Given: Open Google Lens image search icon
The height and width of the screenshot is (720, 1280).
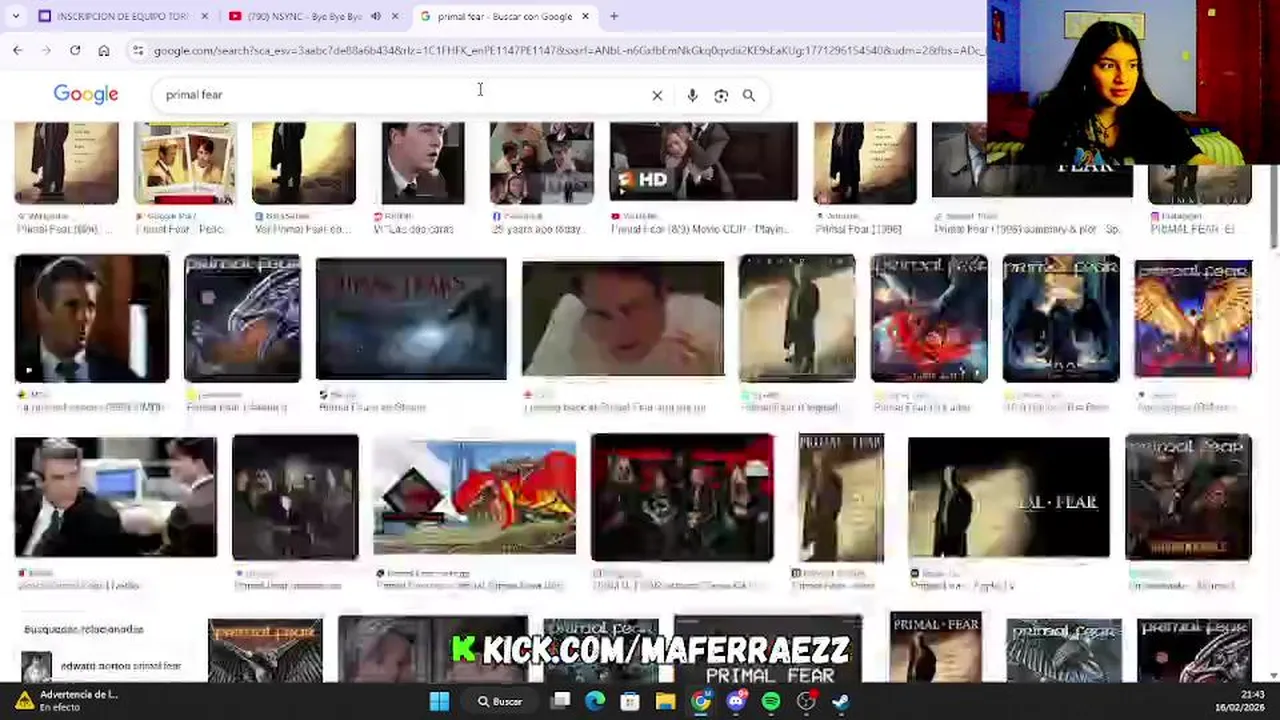Looking at the screenshot, I should click(721, 95).
